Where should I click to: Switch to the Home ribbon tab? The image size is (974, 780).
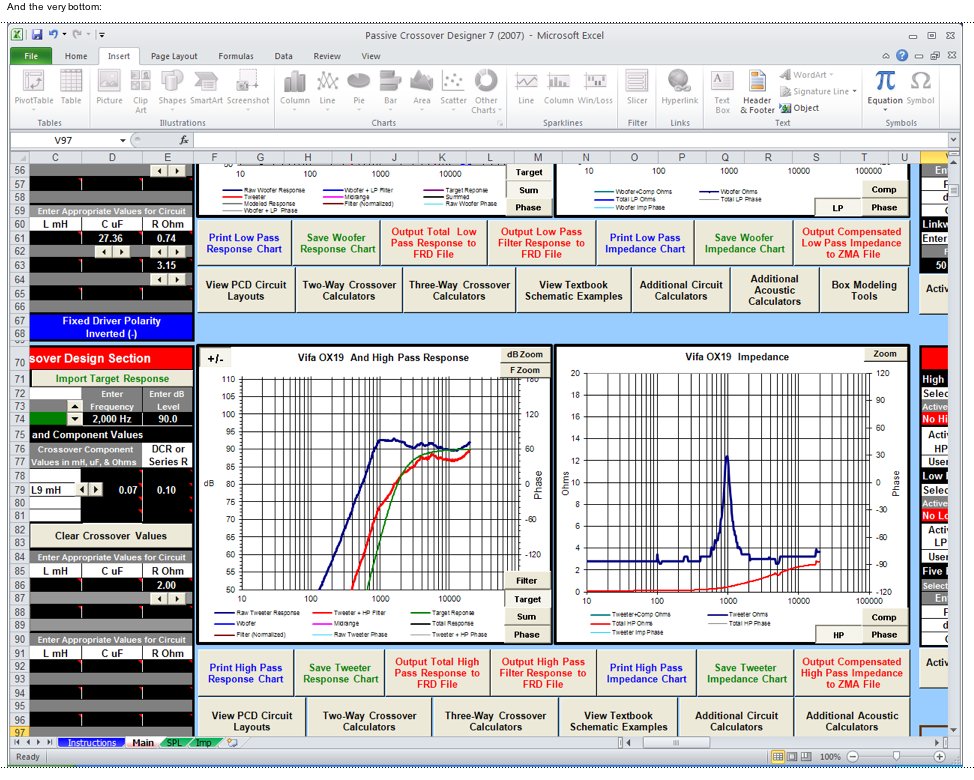tap(76, 56)
